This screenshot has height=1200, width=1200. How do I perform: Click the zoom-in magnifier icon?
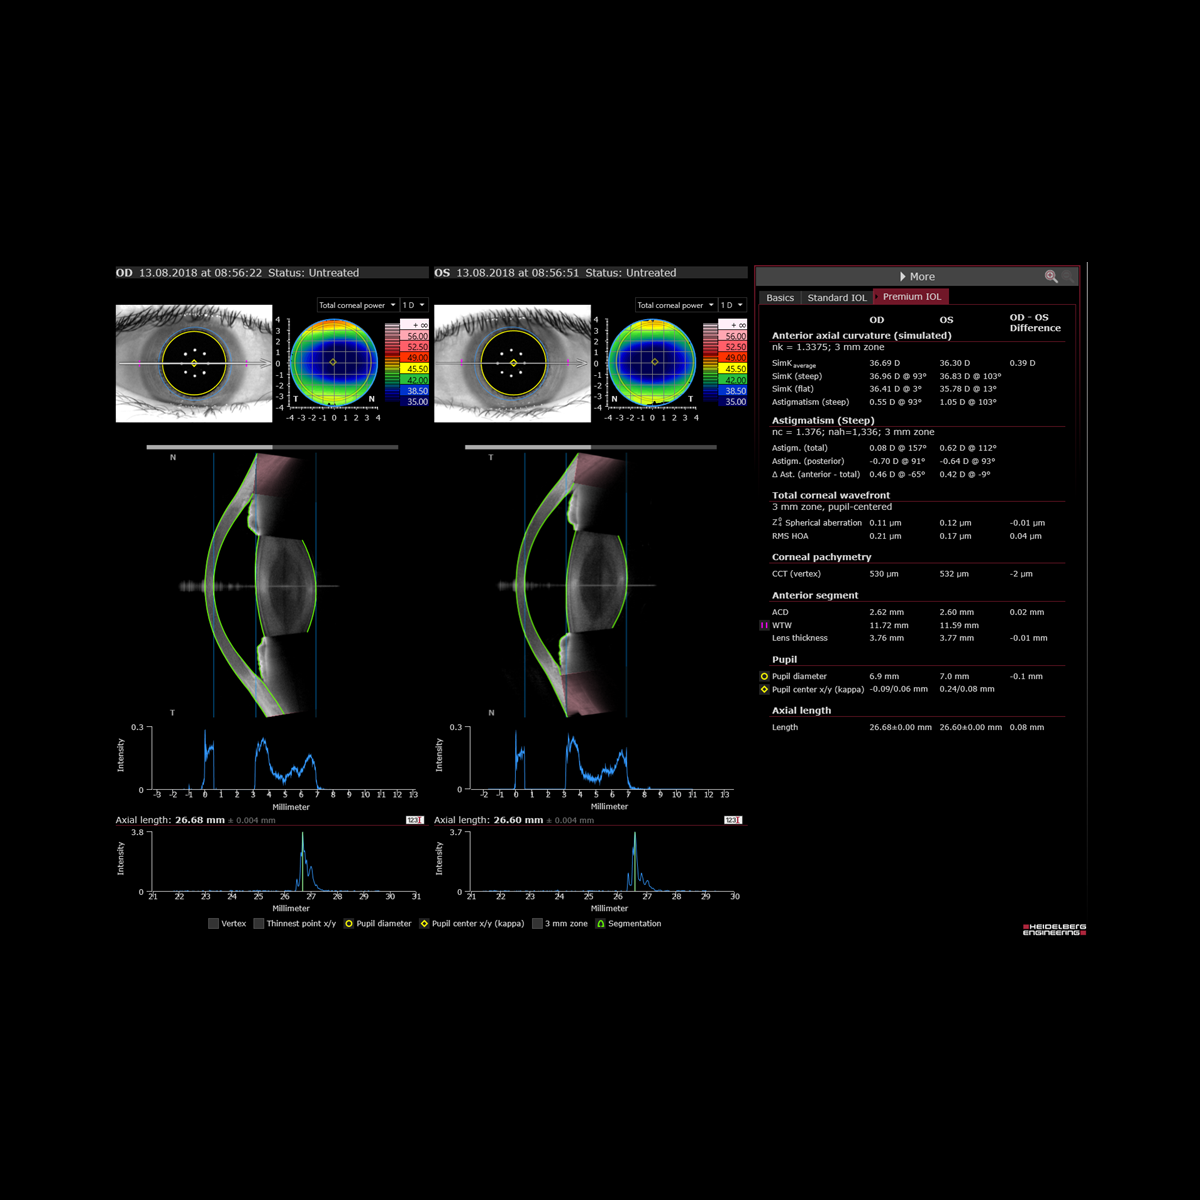point(1050,276)
